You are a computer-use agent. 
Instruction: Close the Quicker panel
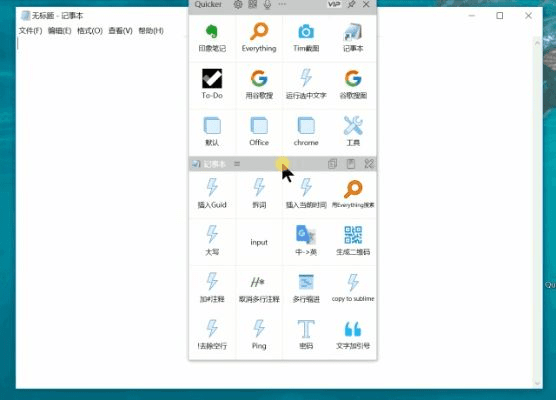pyautogui.click(x=366, y=4)
